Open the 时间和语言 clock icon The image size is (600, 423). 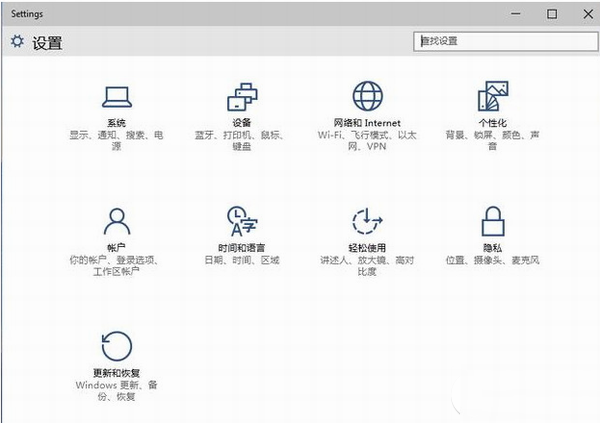pos(242,221)
